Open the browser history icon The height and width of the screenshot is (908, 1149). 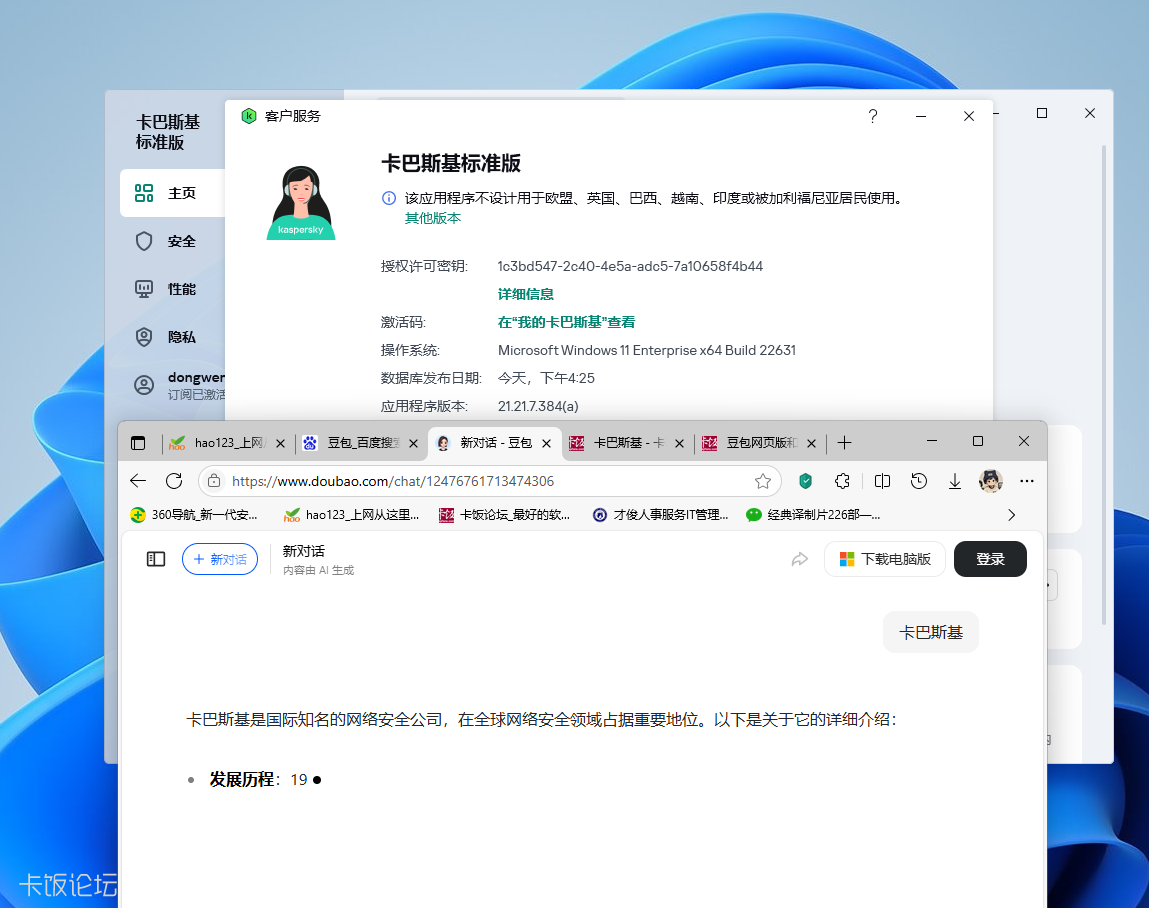click(919, 481)
